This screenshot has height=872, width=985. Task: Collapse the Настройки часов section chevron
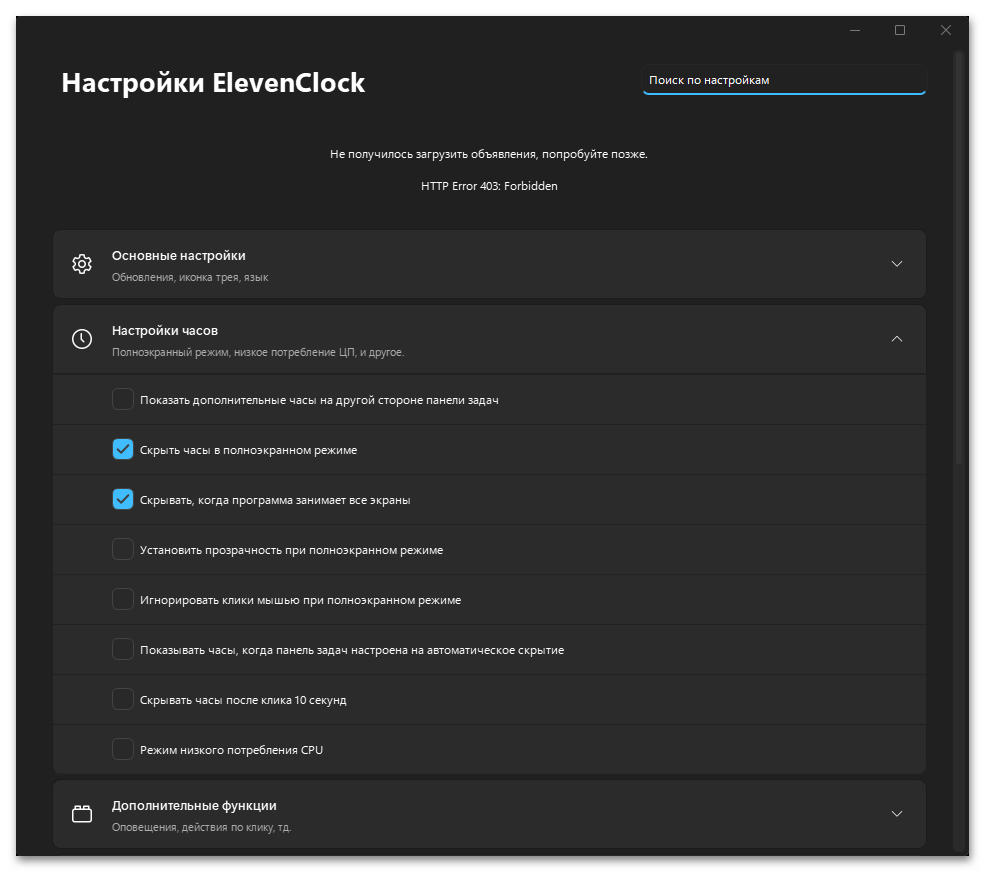pyautogui.click(x=897, y=339)
